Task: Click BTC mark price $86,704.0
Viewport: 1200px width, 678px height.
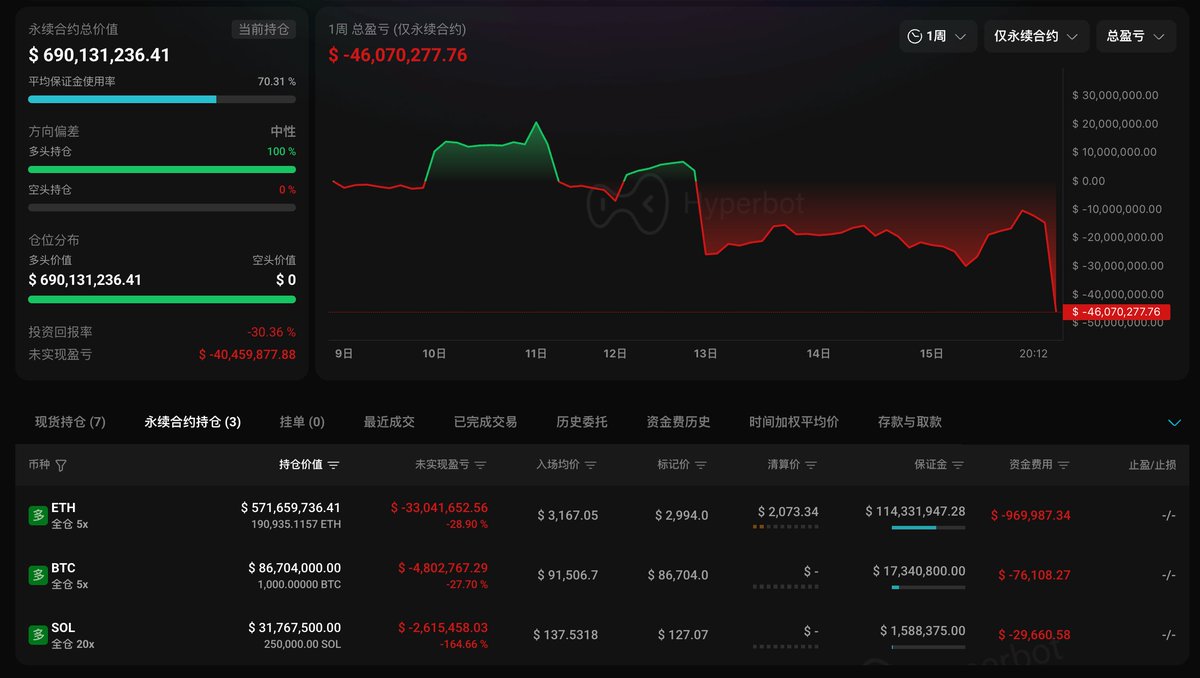Action: pyautogui.click(x=678, y=575)
